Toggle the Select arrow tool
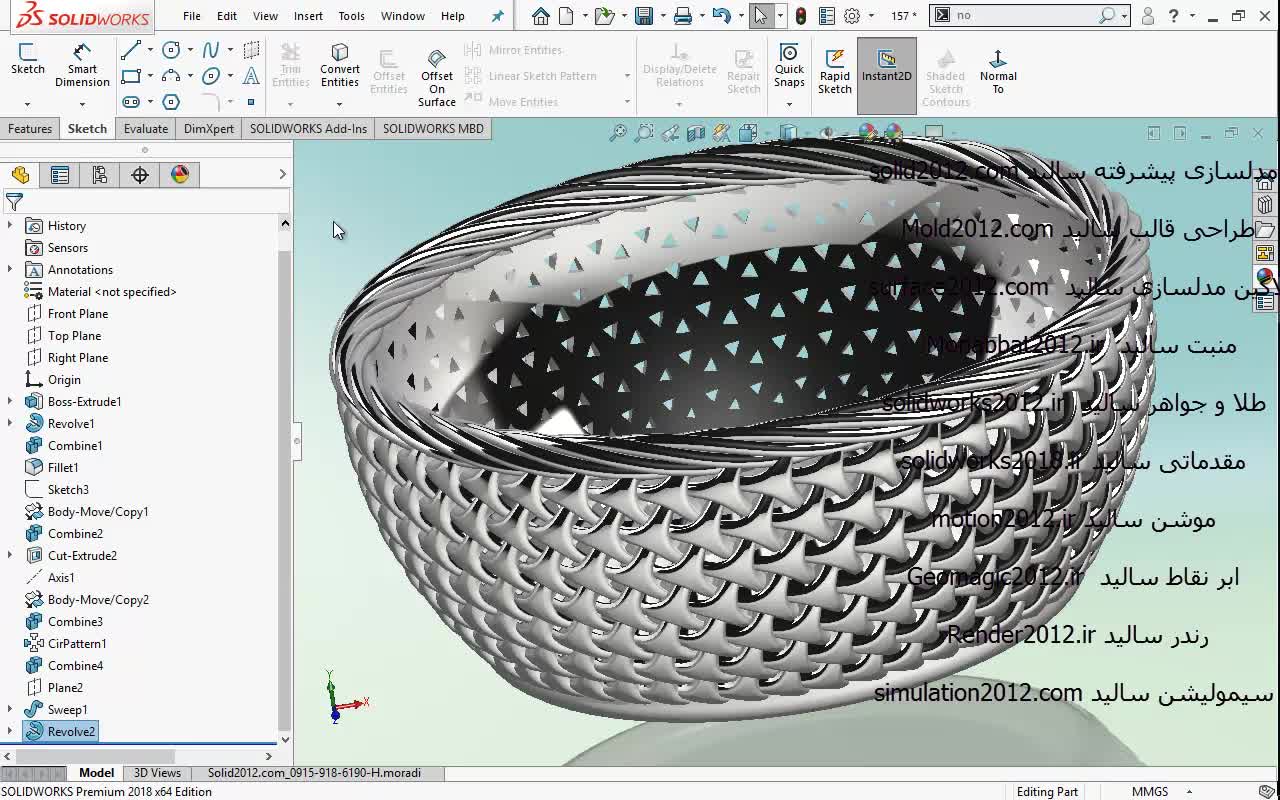The width and height of the screenshot is (1280, 800). point(761,16)
